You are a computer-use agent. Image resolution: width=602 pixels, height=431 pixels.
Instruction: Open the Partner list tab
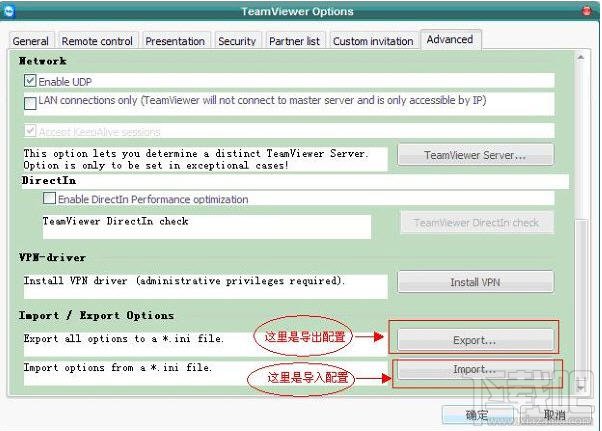(294, 41)
